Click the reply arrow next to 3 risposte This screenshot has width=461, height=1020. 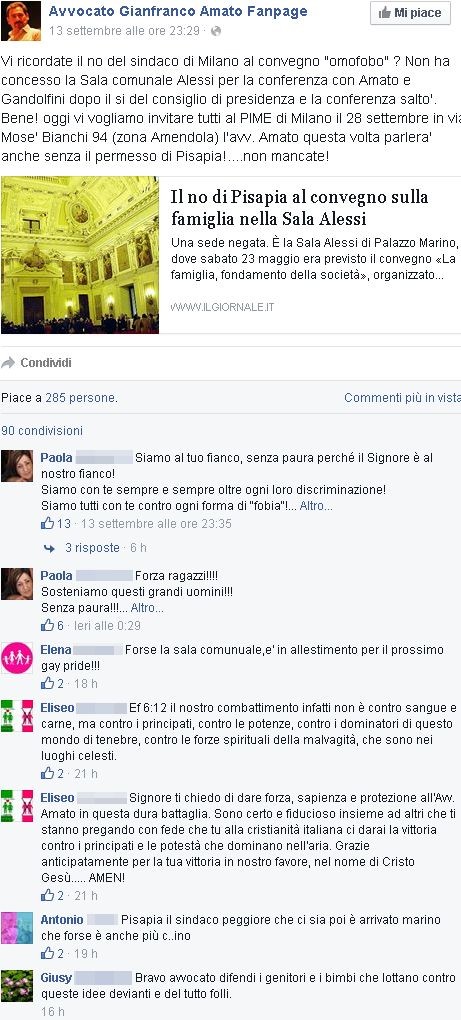pyautogui.click(x=49, y=548)
